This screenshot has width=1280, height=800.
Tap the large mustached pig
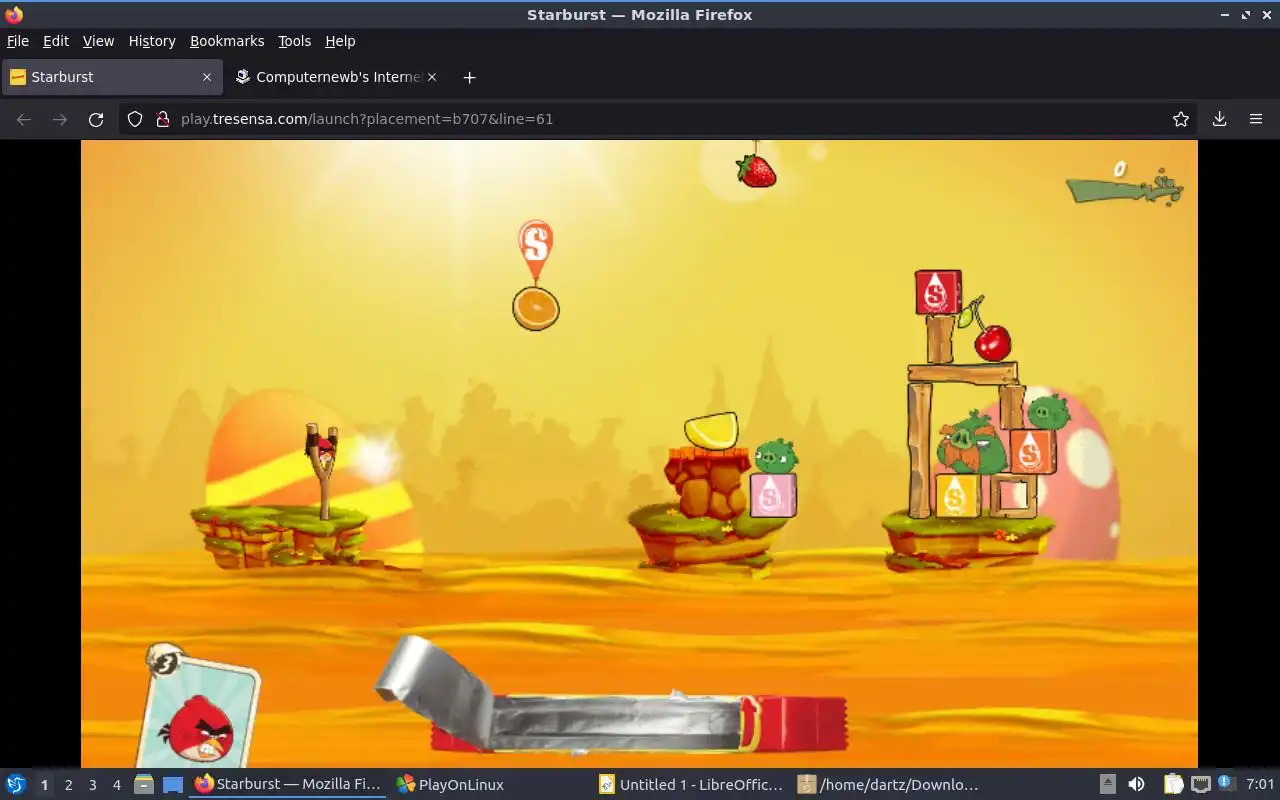pos(970,444)
